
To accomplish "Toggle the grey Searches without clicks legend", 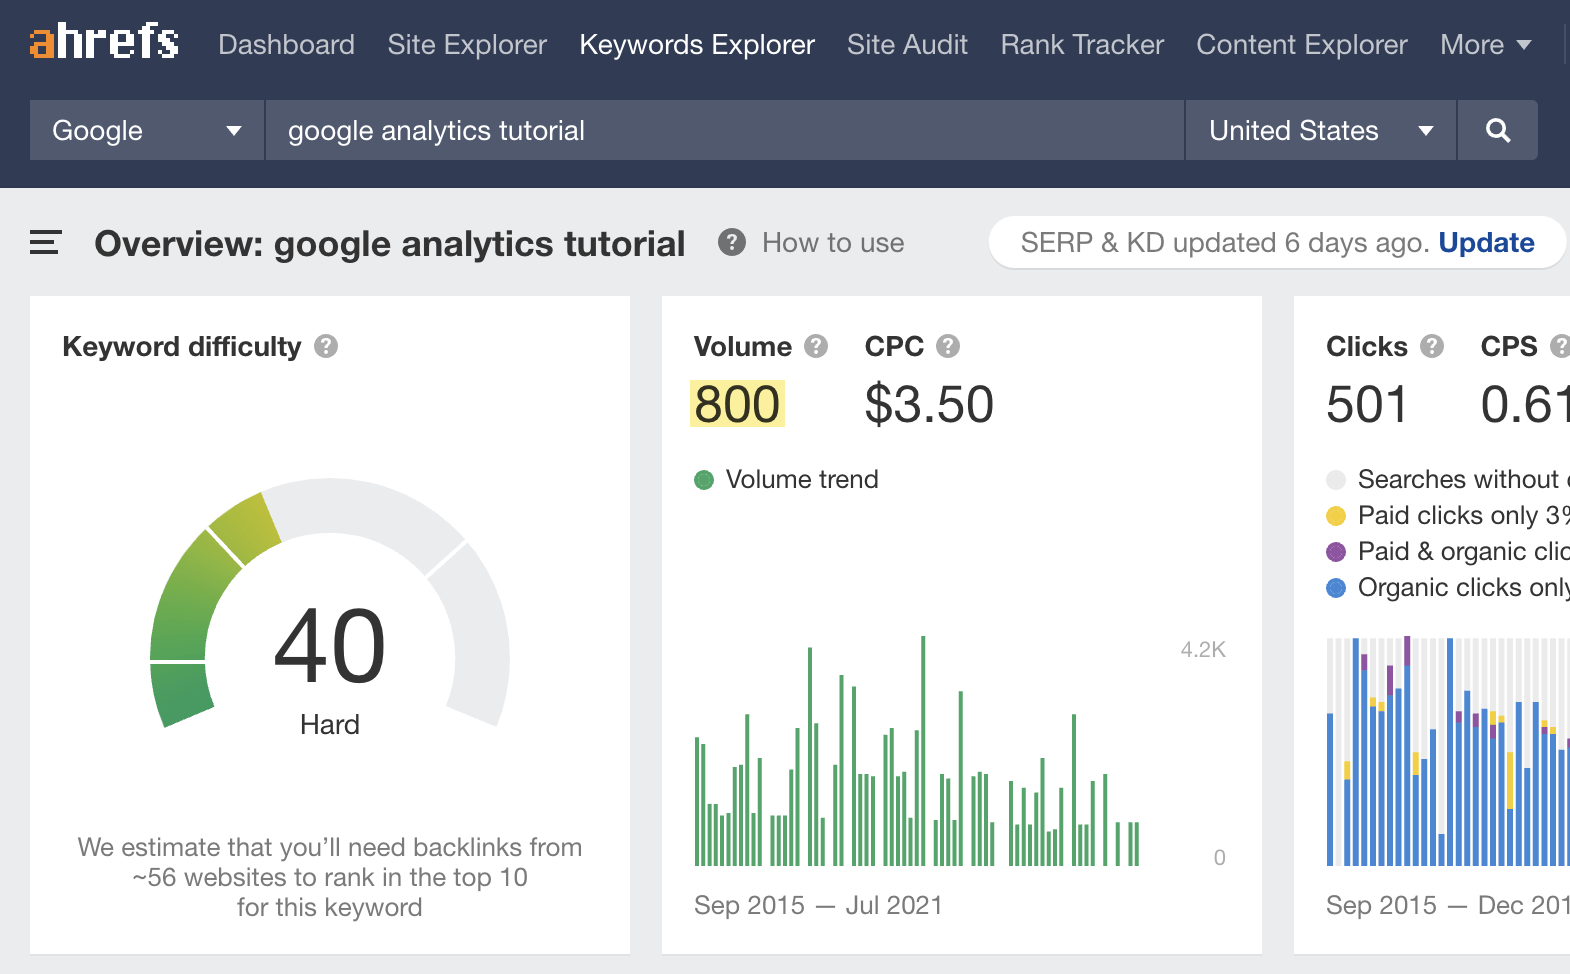I will [x=1336, y=480].
